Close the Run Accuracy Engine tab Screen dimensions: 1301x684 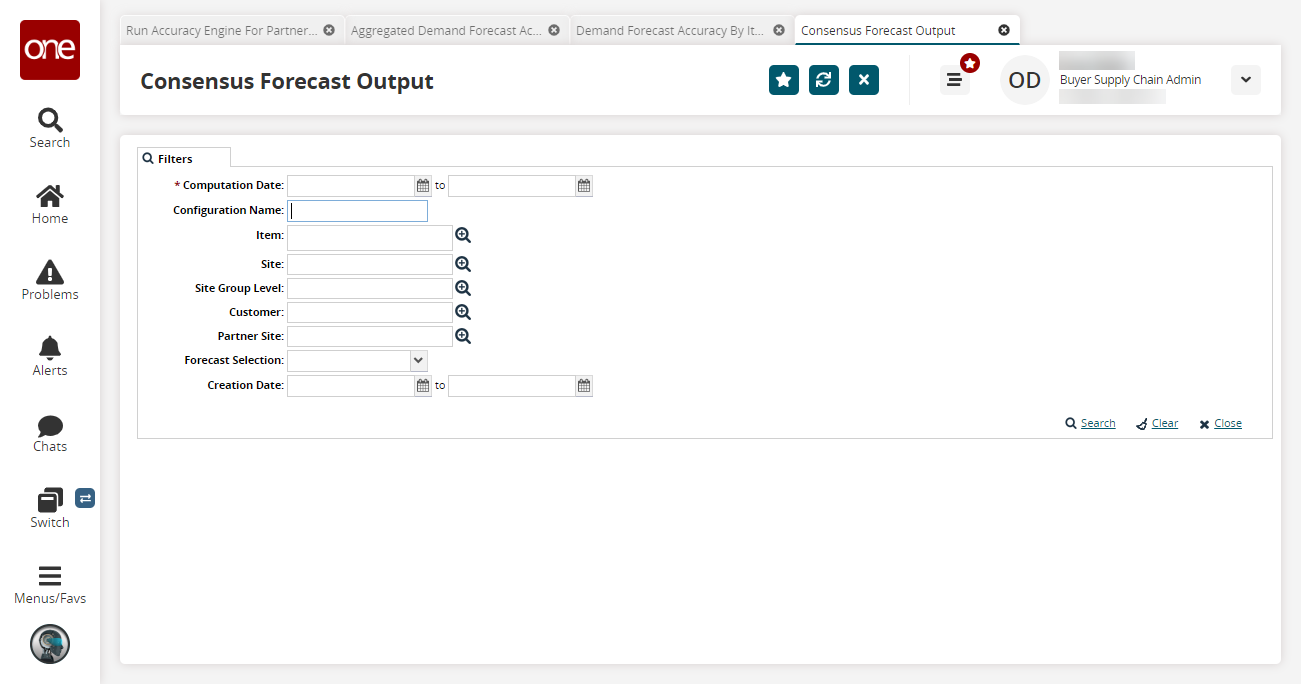(329, 30)
